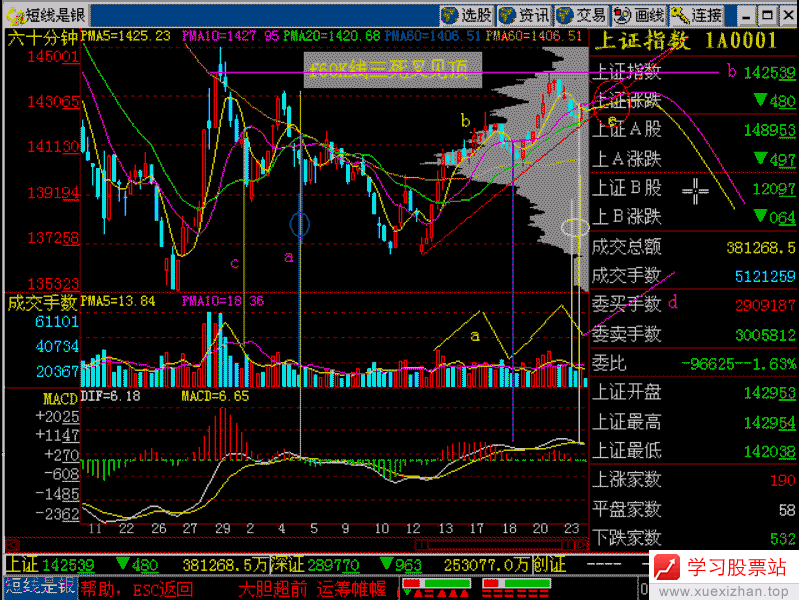Minimize the stock software window
The image size is (799, 600).
click(x=747, y=16)
